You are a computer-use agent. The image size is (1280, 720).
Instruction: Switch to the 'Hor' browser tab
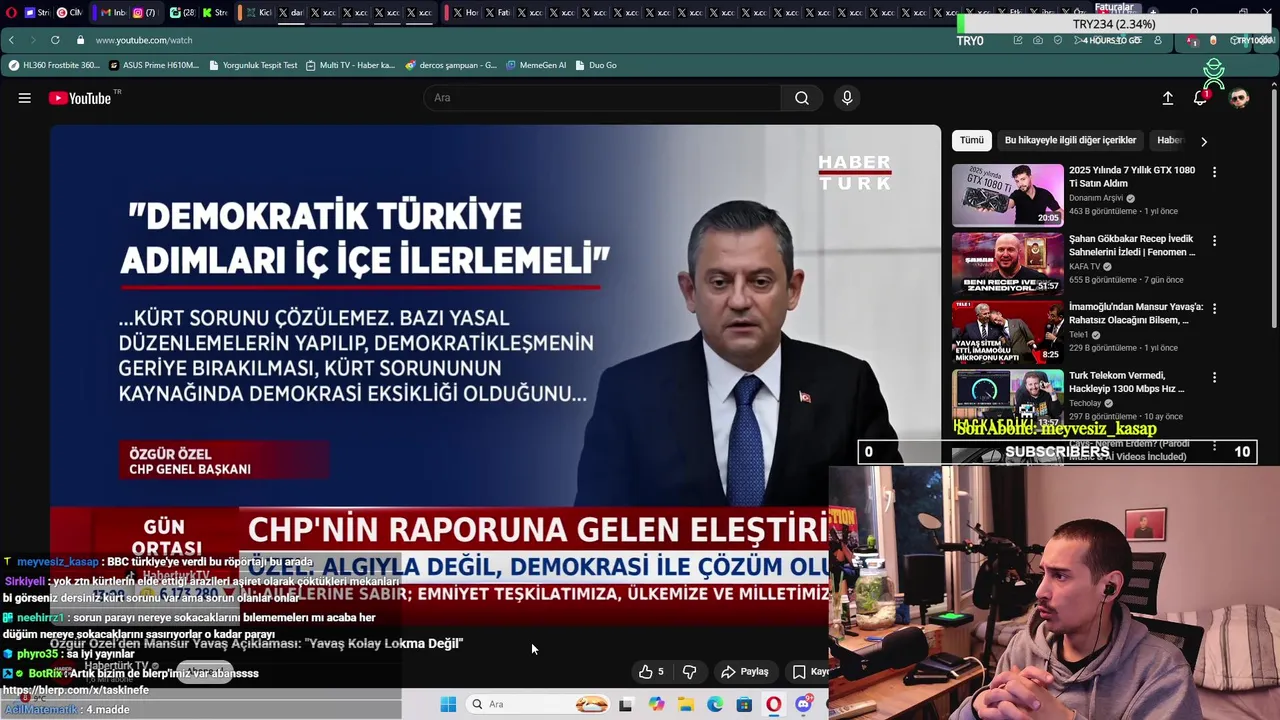pyautogui.click(x=465, y=13)
